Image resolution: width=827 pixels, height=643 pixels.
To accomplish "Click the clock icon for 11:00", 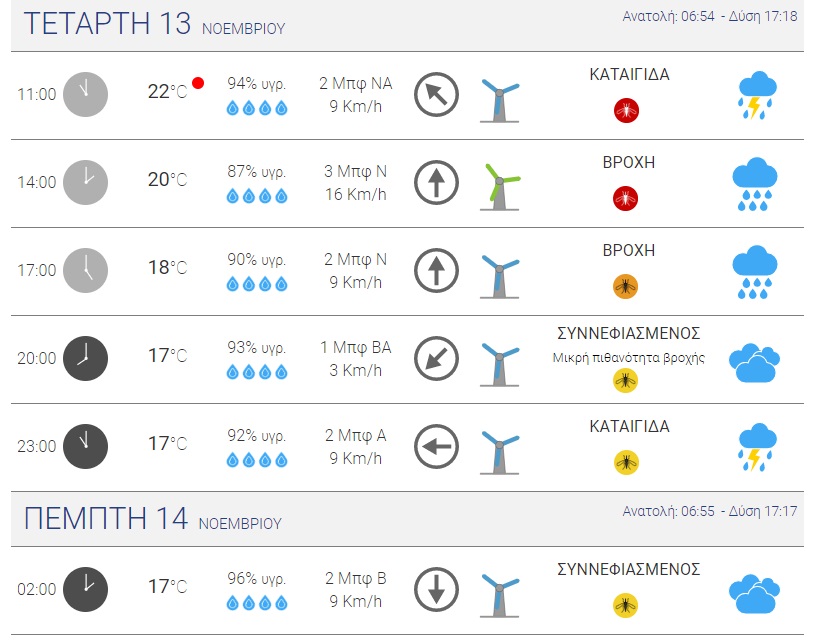I will point(85,94).
